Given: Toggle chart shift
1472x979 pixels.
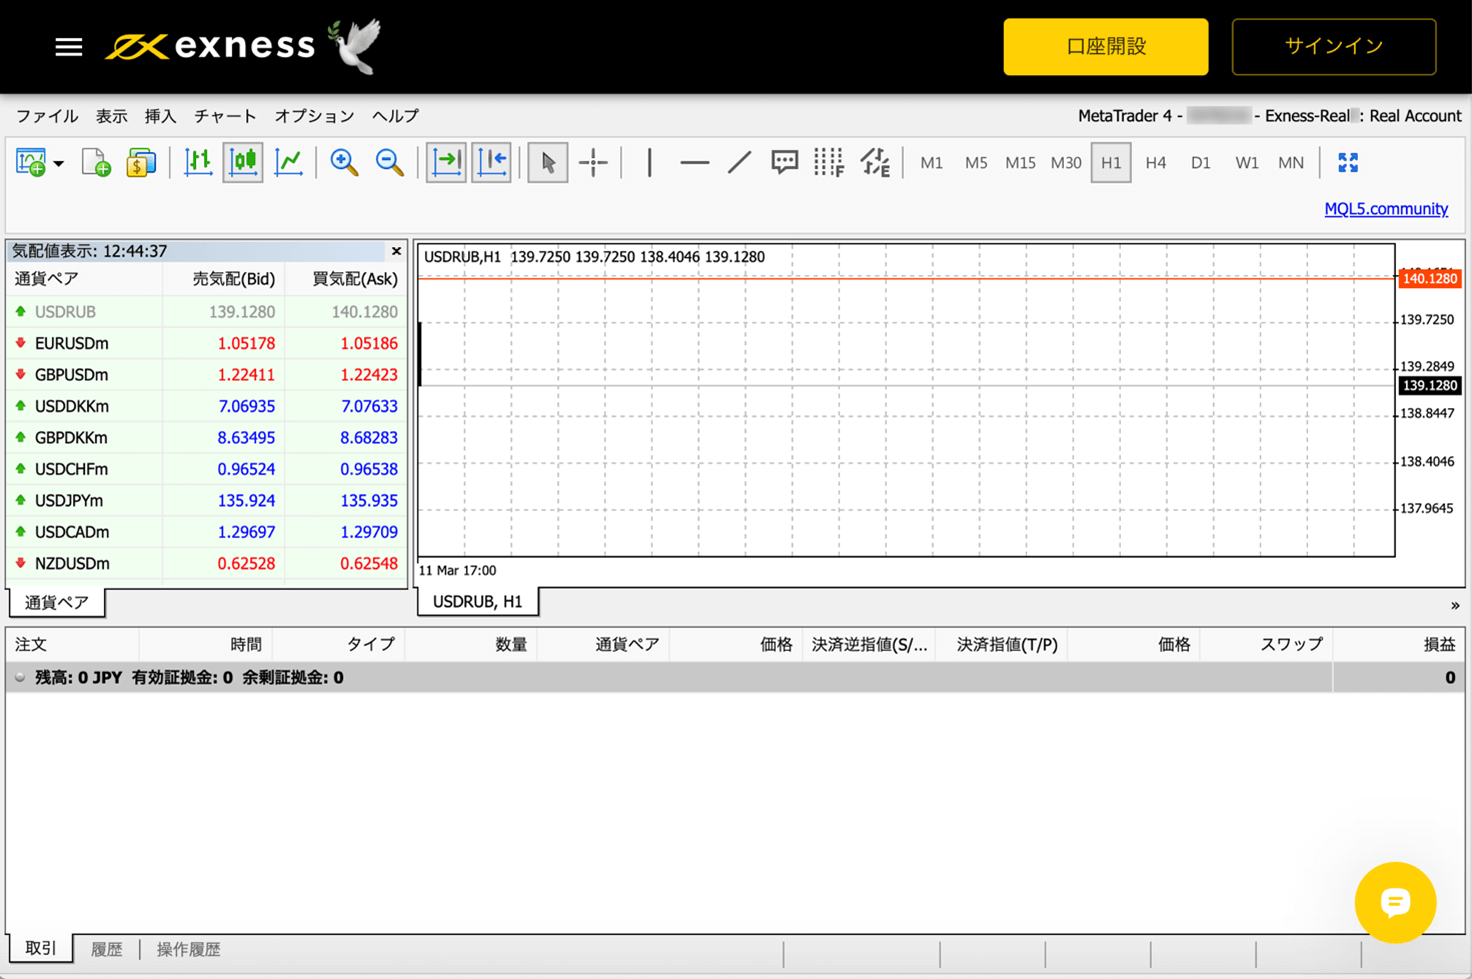Looking at the screenshot, I should (x=492, y=162).
